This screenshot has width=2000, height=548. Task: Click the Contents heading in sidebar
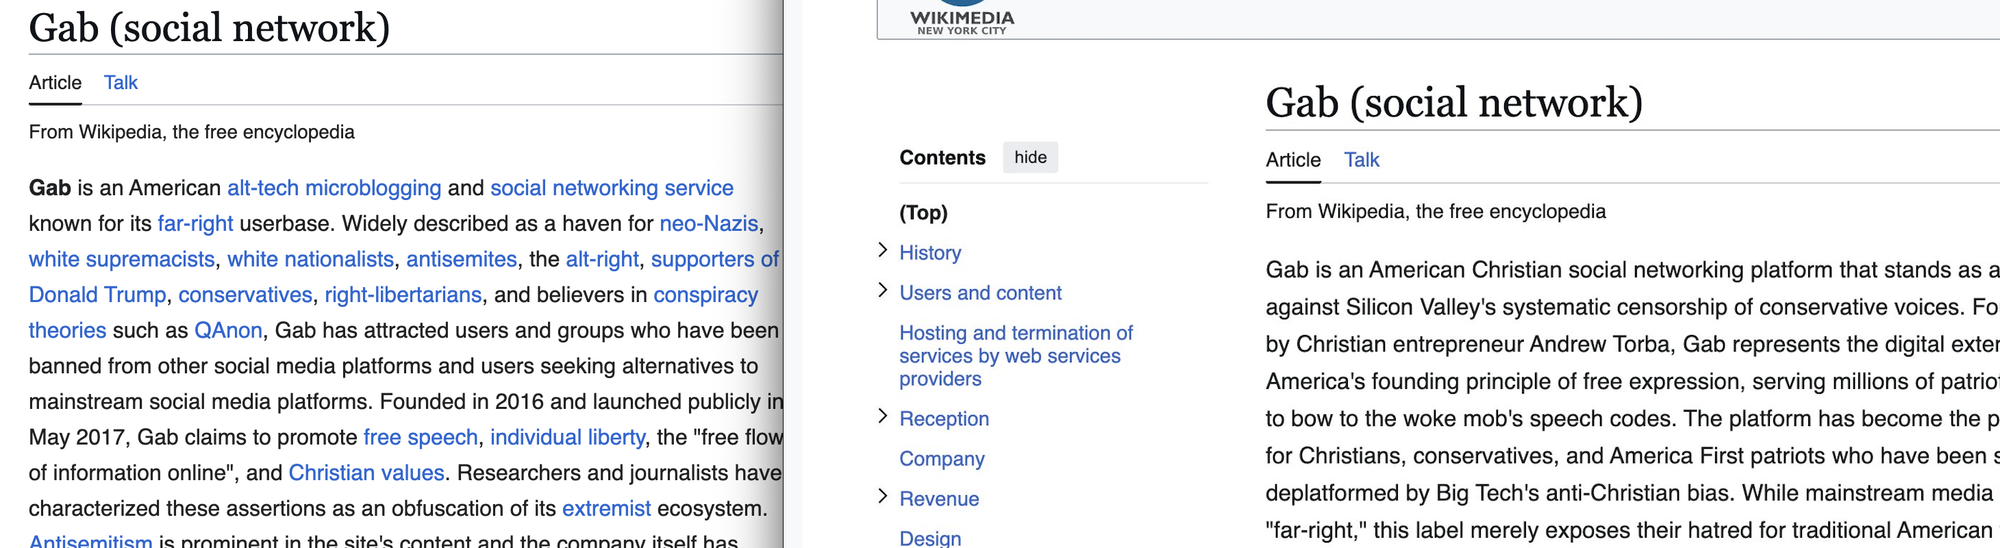pyautogui.click(x=942, y=157)
